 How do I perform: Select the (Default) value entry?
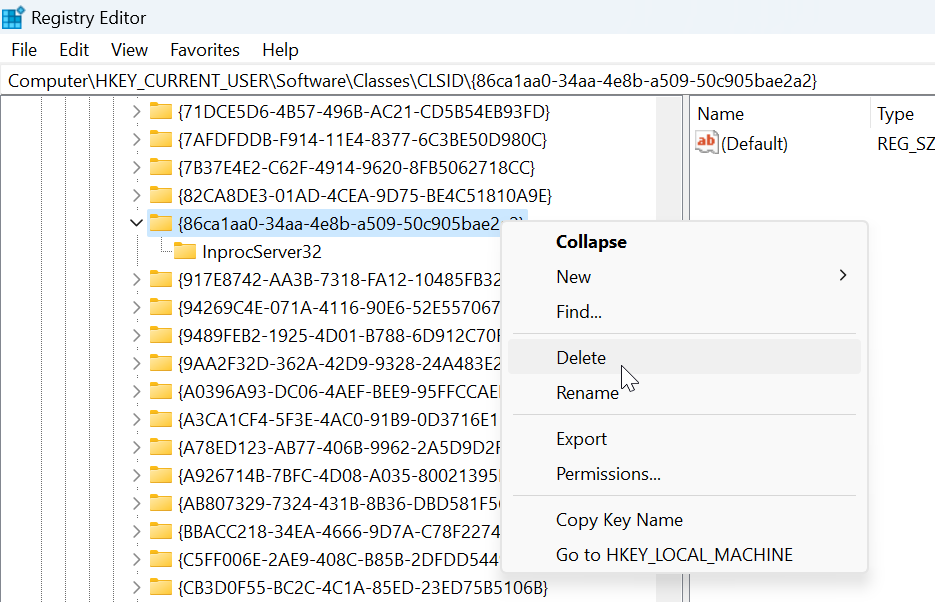tap(754, 144)
